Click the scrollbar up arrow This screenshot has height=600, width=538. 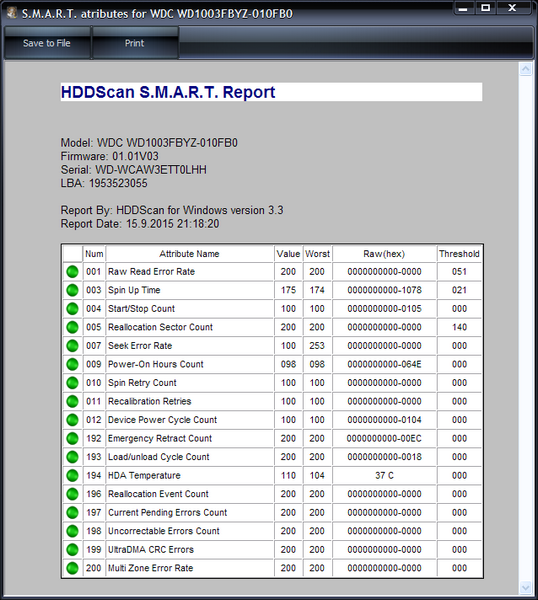(x=526, y=69)
